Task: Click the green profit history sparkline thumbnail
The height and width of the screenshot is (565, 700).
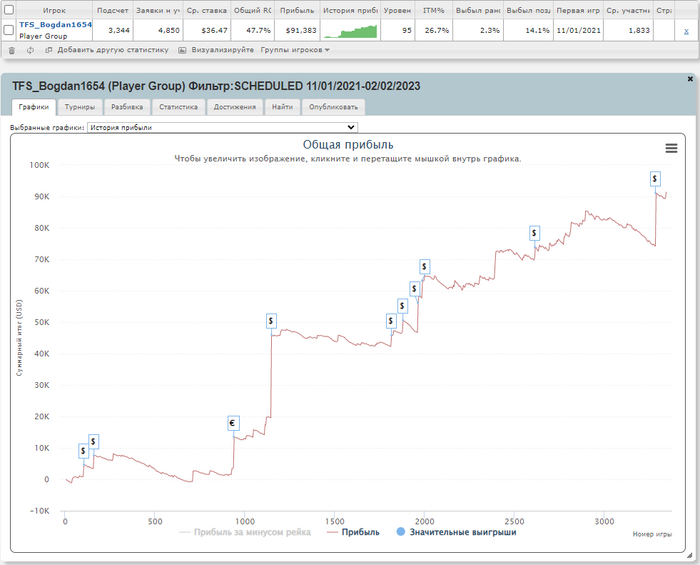Action: [350, 31]
